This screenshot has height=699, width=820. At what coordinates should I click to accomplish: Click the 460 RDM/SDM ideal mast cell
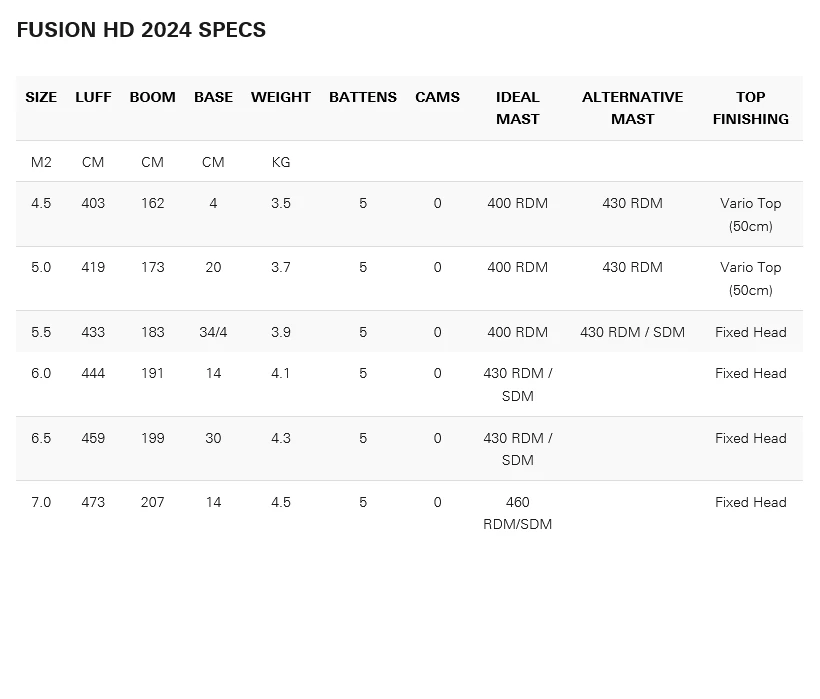[518, 513]
